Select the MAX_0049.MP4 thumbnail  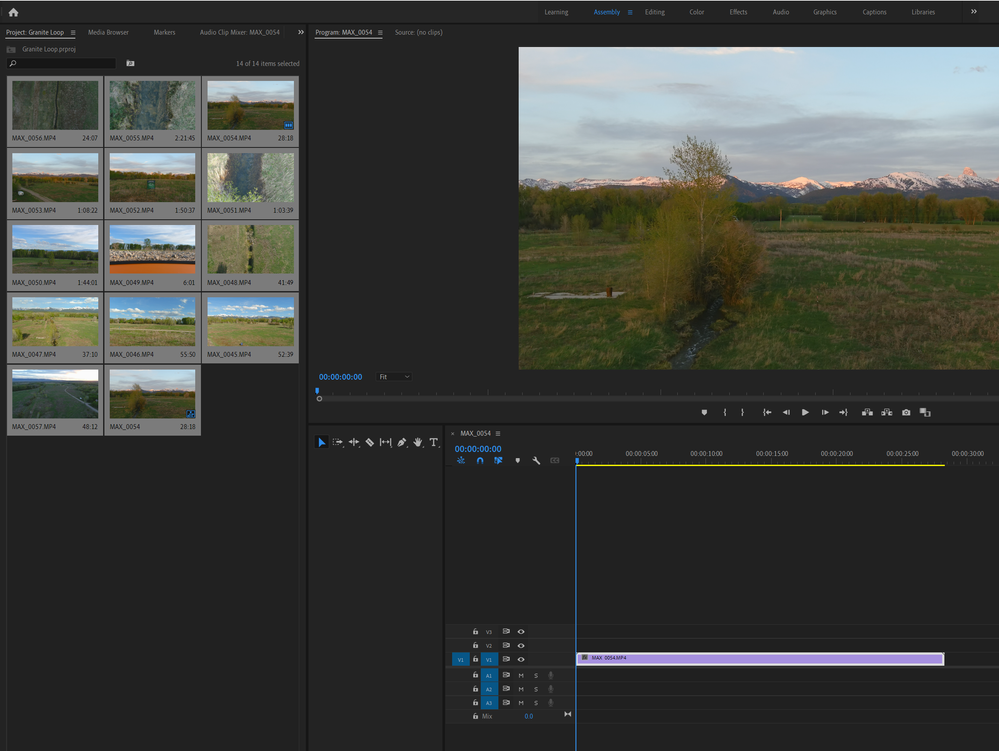152,250
